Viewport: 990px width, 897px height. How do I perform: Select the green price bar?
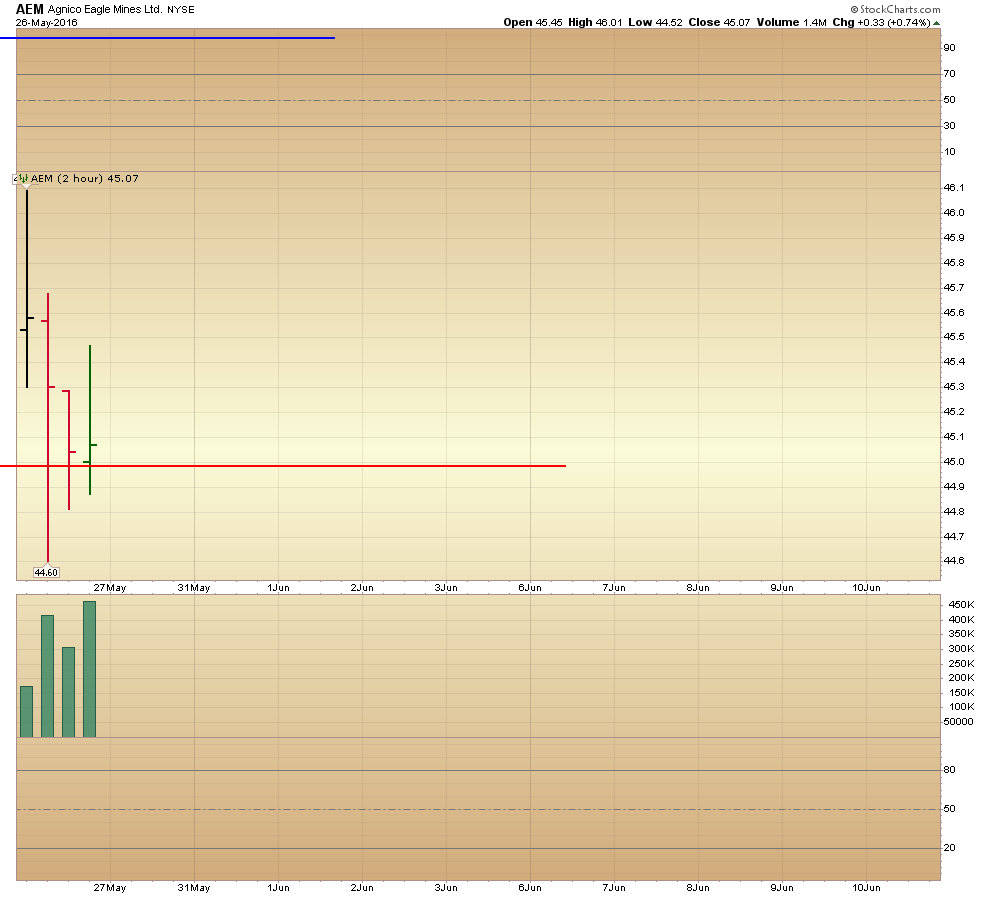coord(90,420)
